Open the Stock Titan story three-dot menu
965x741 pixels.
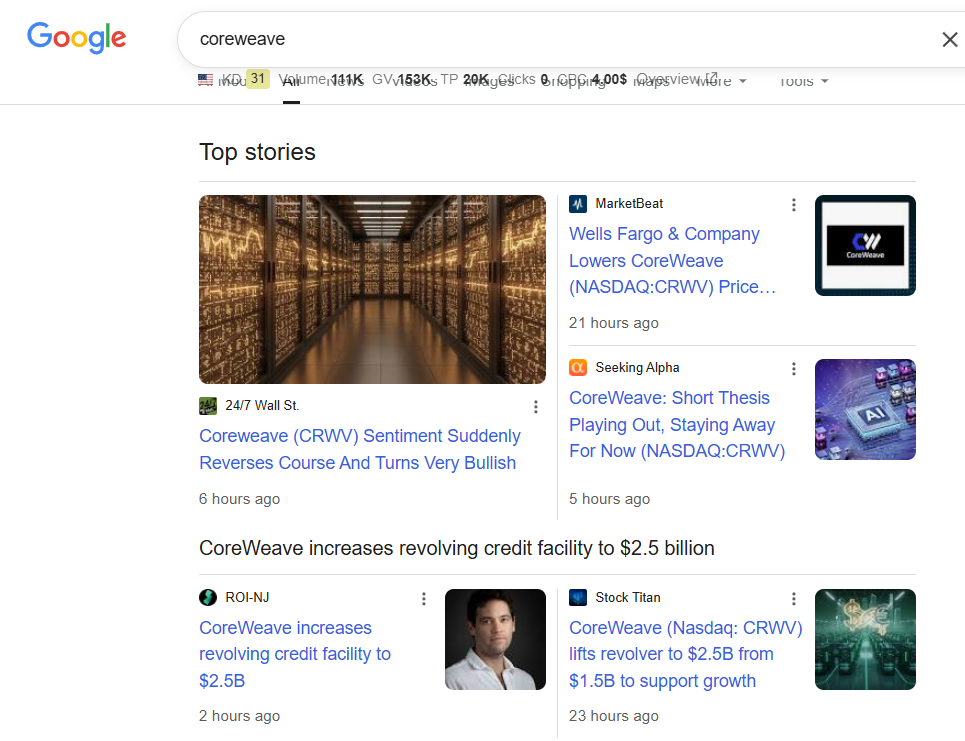[x=794, y=598]
